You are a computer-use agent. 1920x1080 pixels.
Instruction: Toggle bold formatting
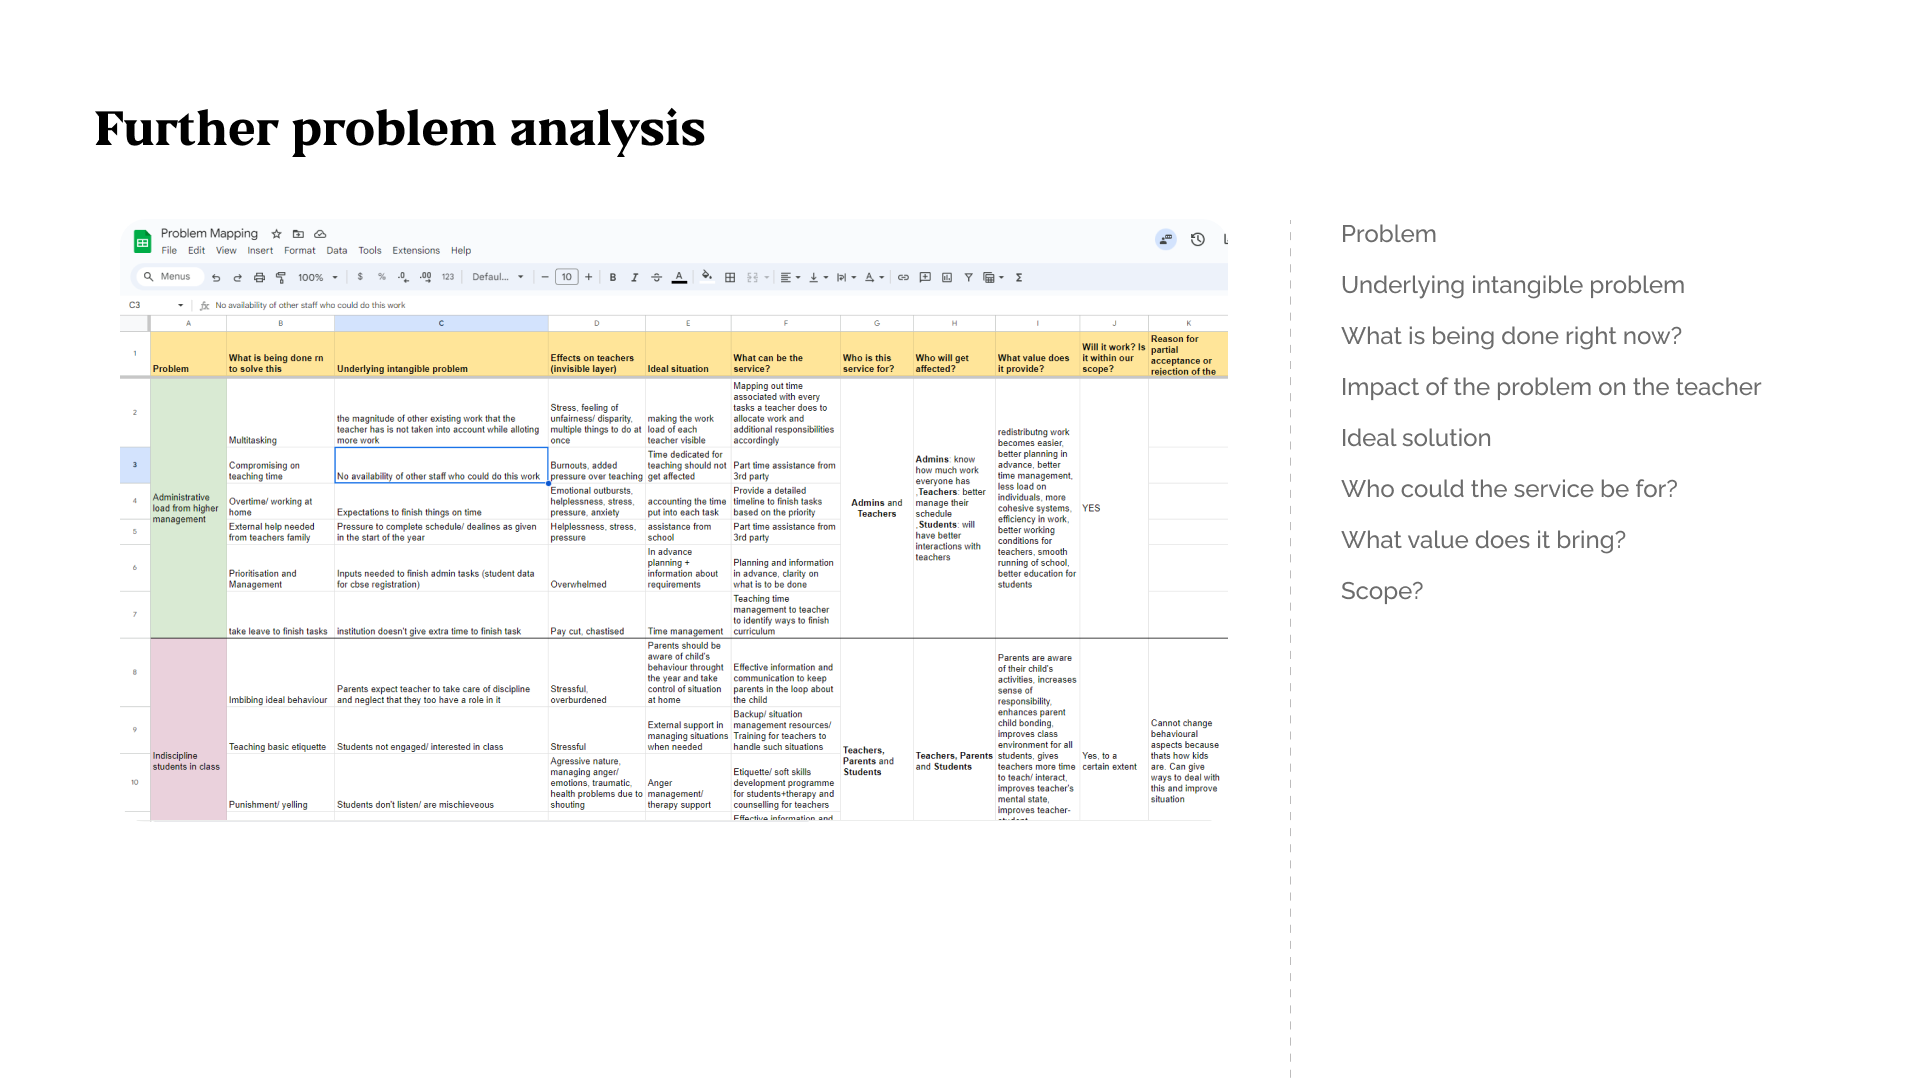[613, 278]
